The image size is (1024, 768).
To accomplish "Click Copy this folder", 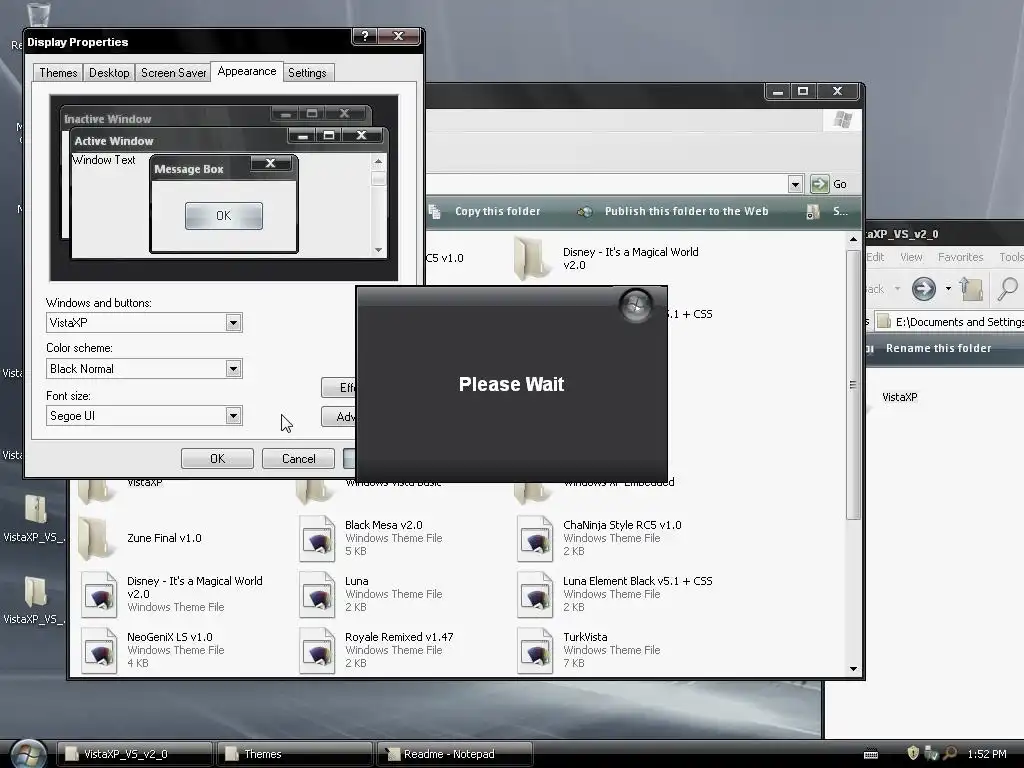I will (x=498, y=211).
